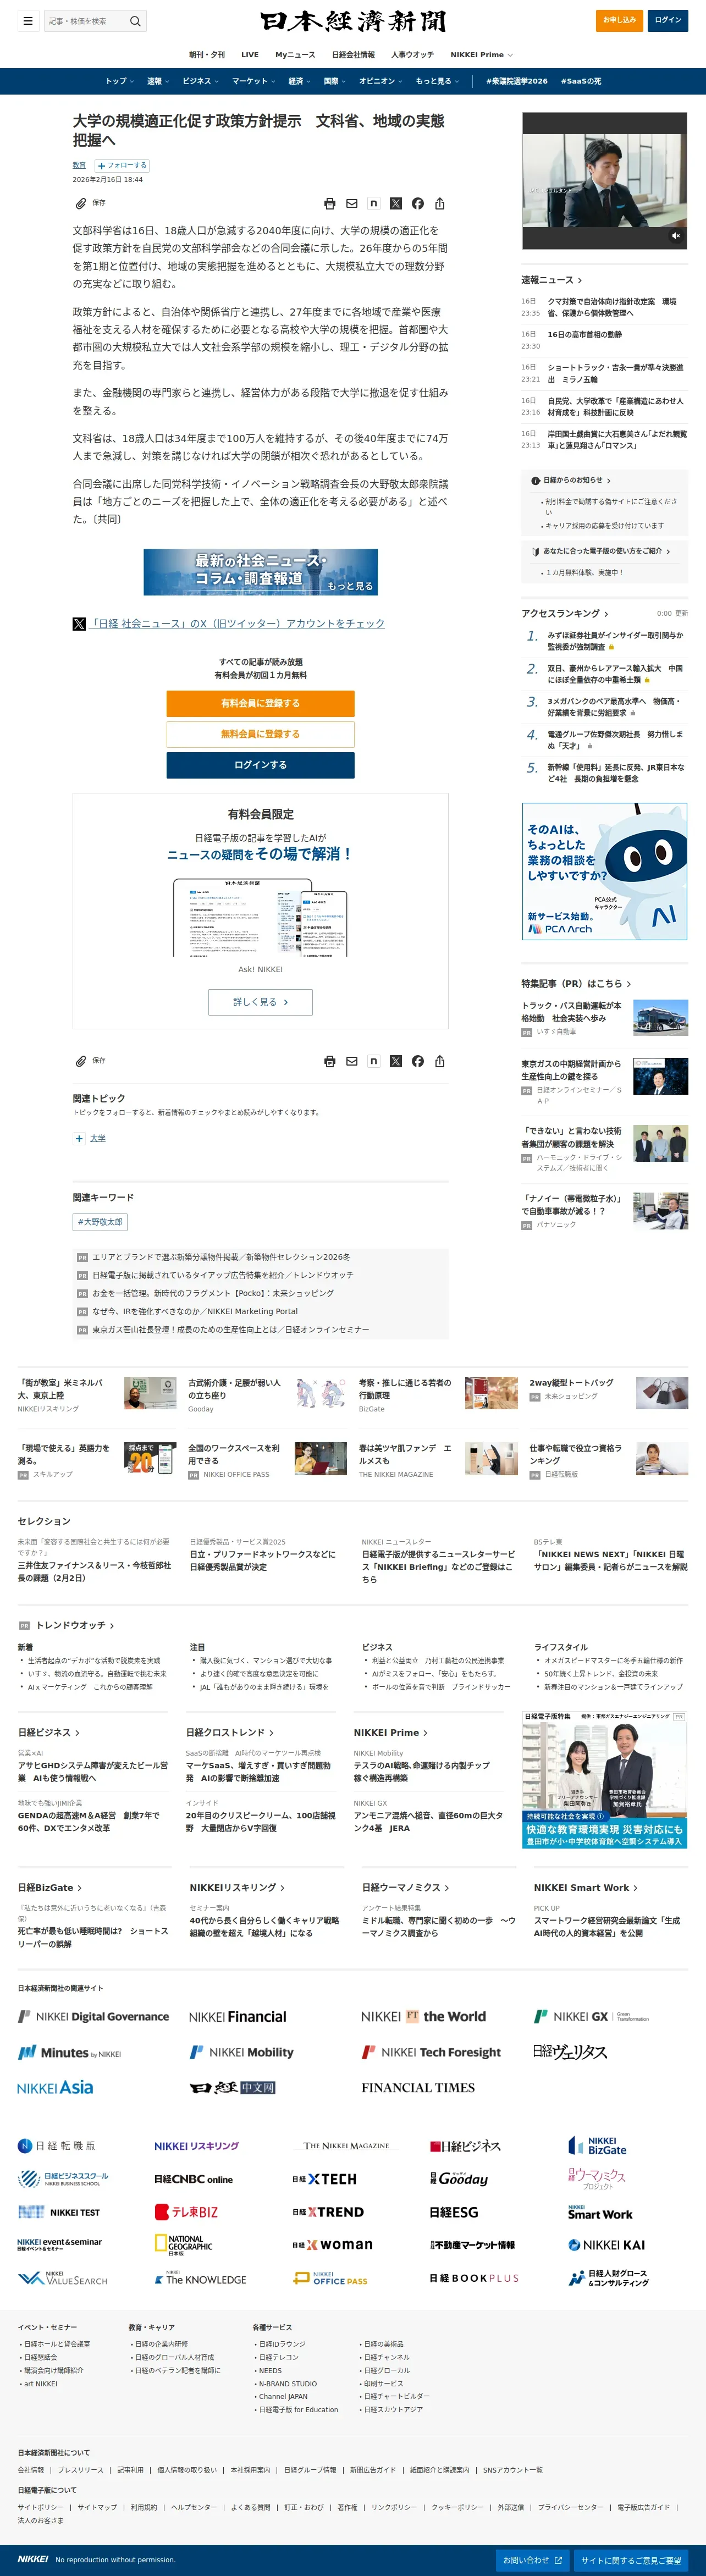Click the email share icon under the headline
The width and height of the screenshot is (706, 2576).
352,203
